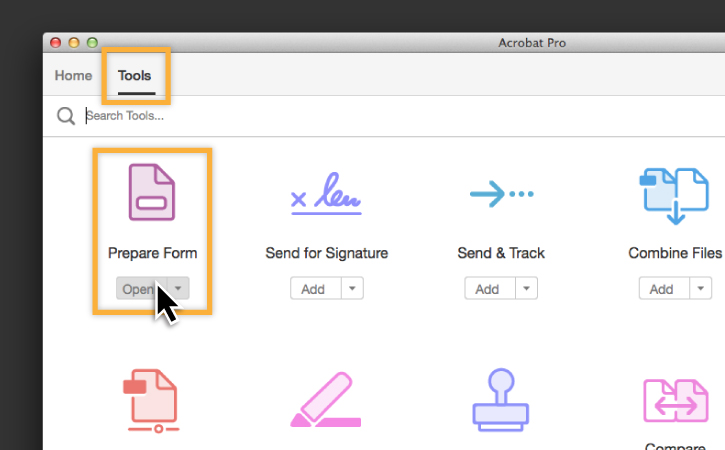Screen dimensions: 725x450
Task: Click the search magnifier icon
Action: 66,116
